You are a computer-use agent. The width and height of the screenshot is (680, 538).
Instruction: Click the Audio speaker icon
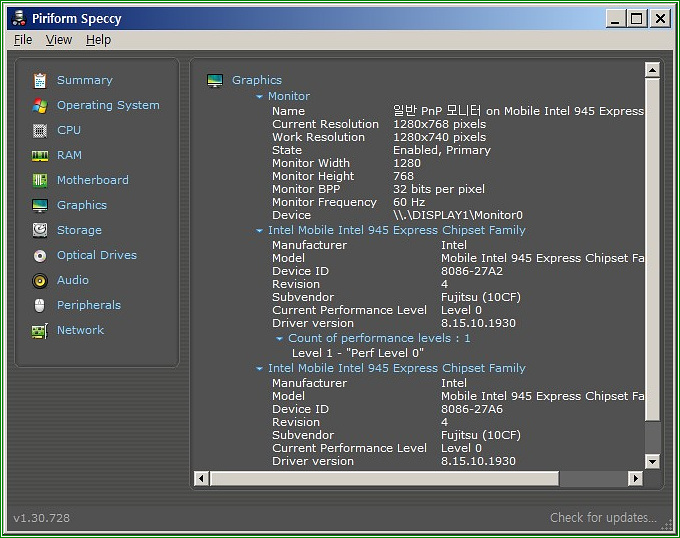(x=40, y=281)
